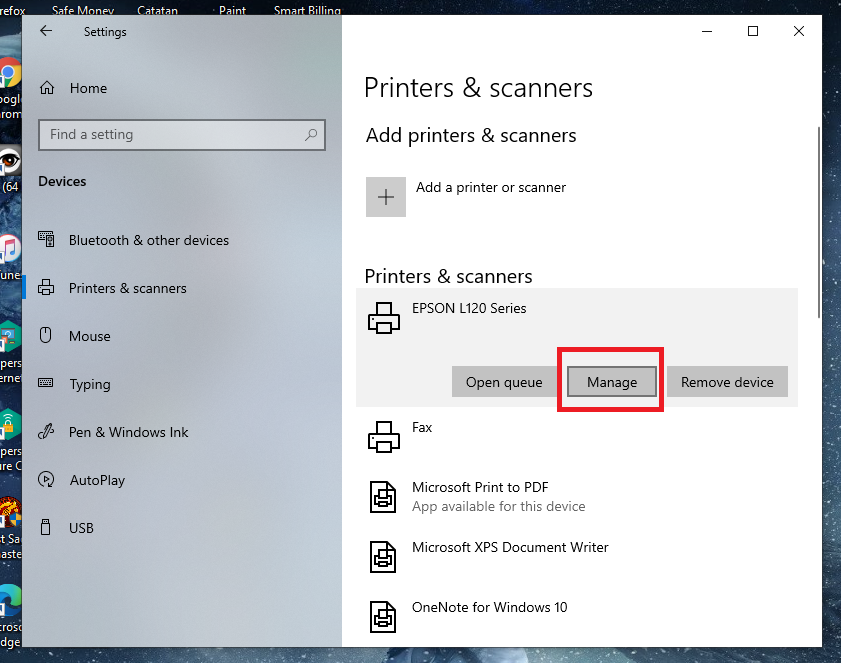
Task: Open Bluetooth & other devices page
Action: (148, 240)
